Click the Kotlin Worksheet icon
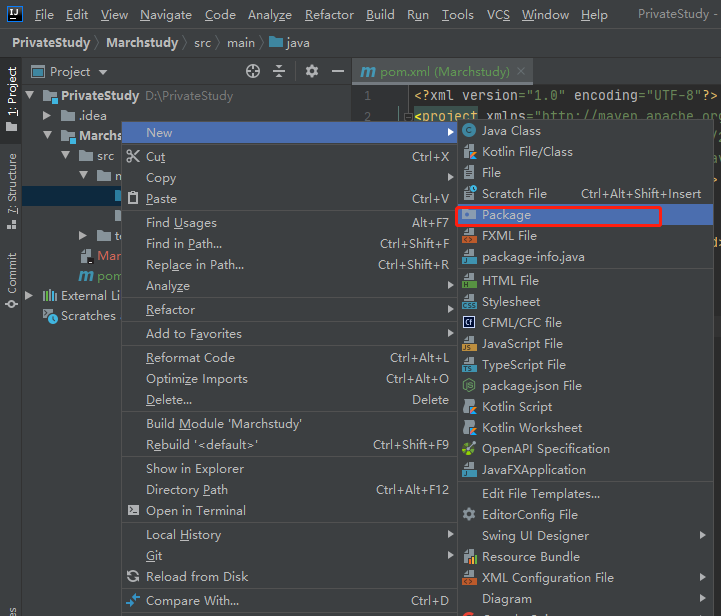Screen dimensions: 721x616 (469, 428)
